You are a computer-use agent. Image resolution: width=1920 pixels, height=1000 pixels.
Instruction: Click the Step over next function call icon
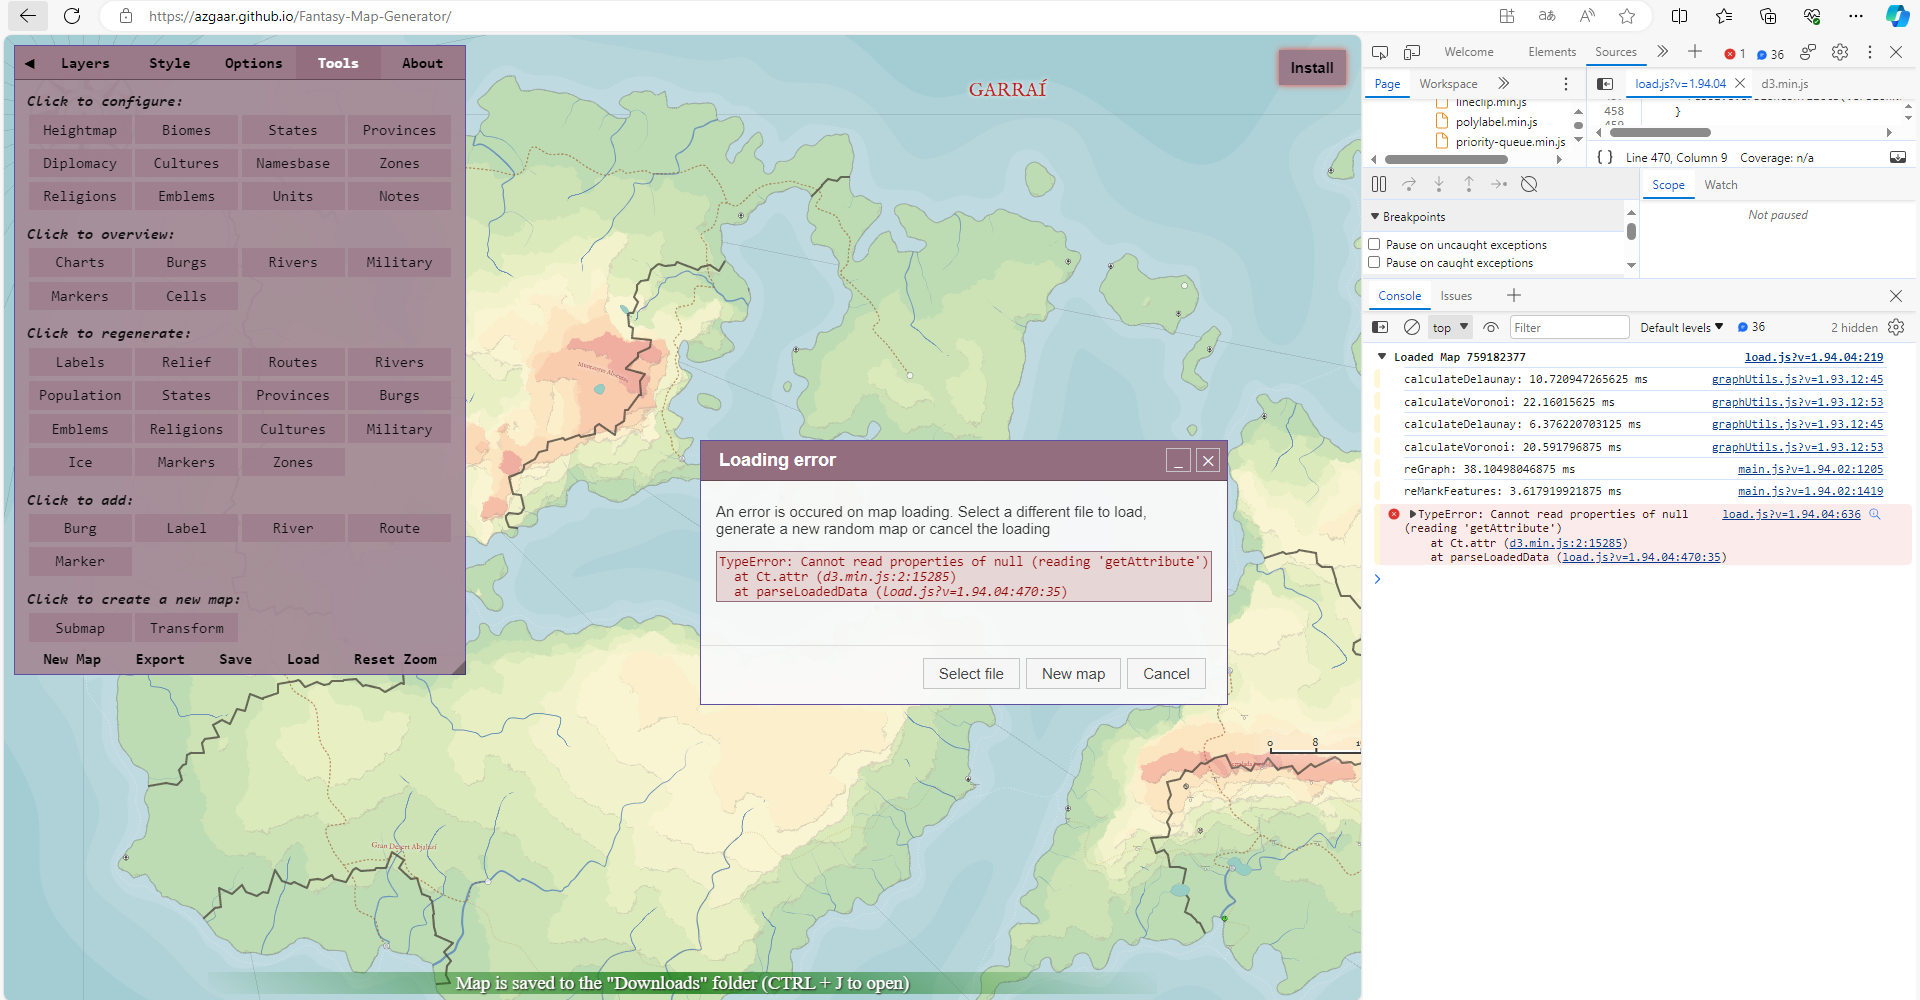1409,184
